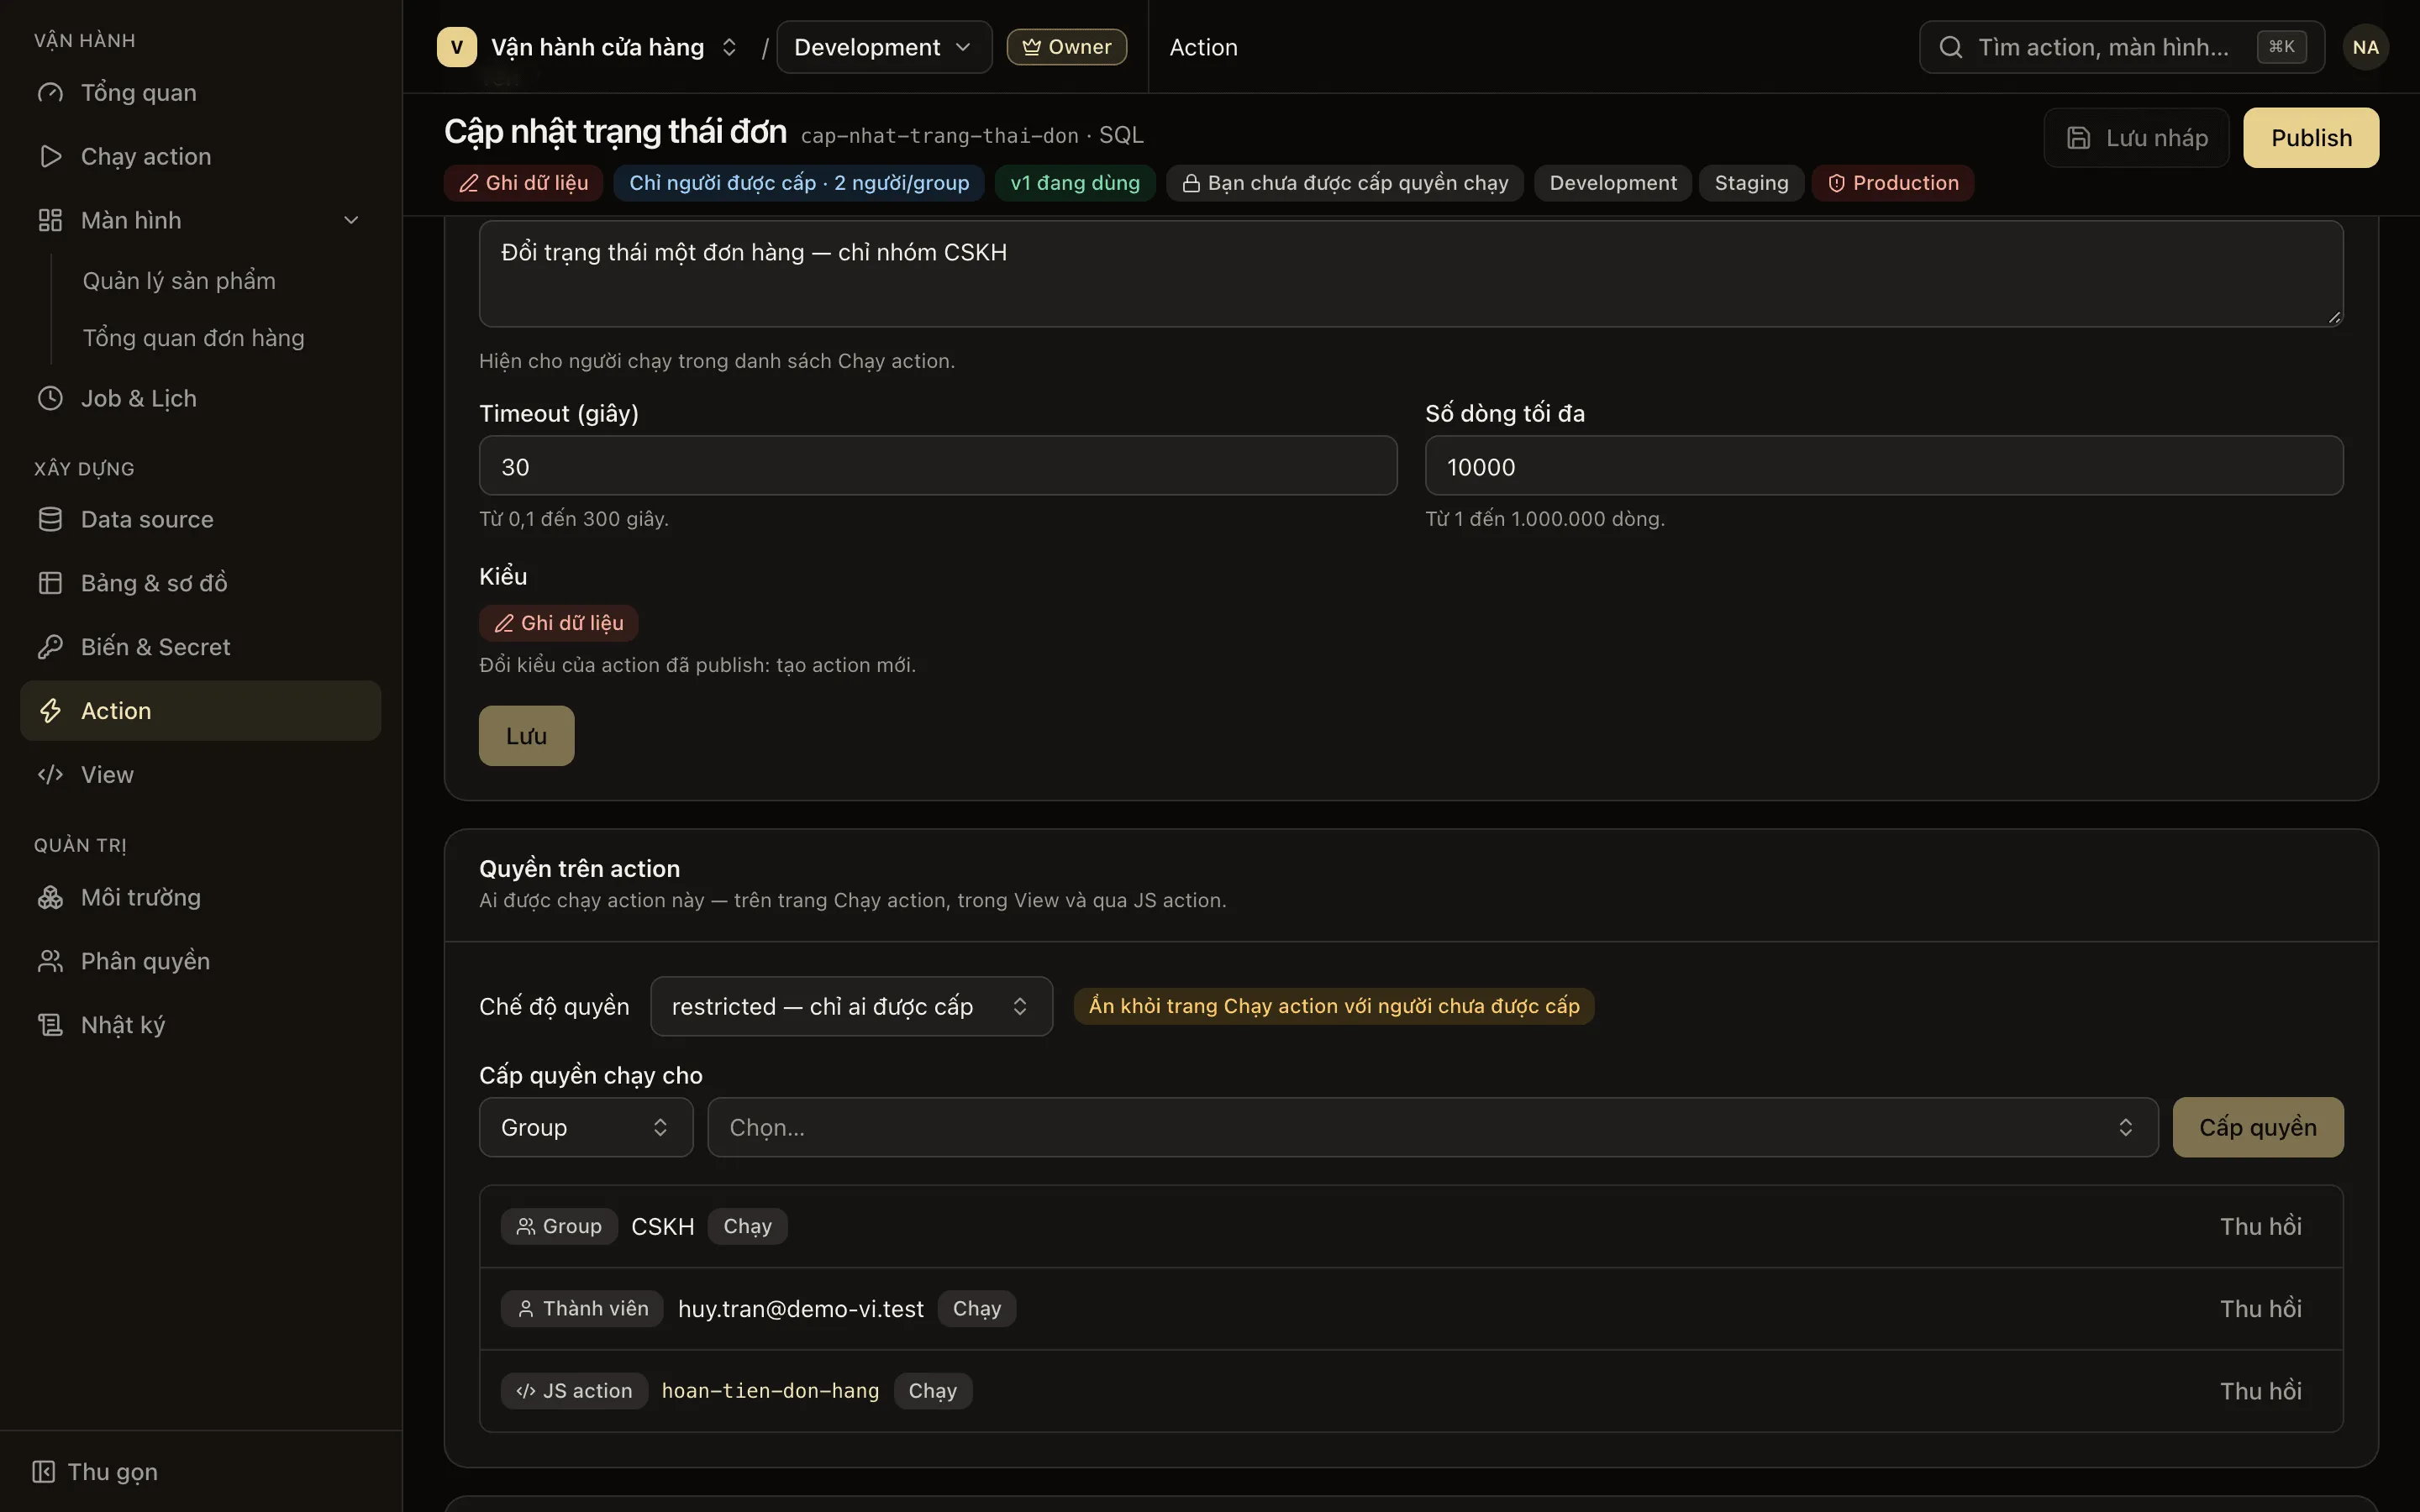
Task: Click the Môi trường icon
Action: coord(50,897)
